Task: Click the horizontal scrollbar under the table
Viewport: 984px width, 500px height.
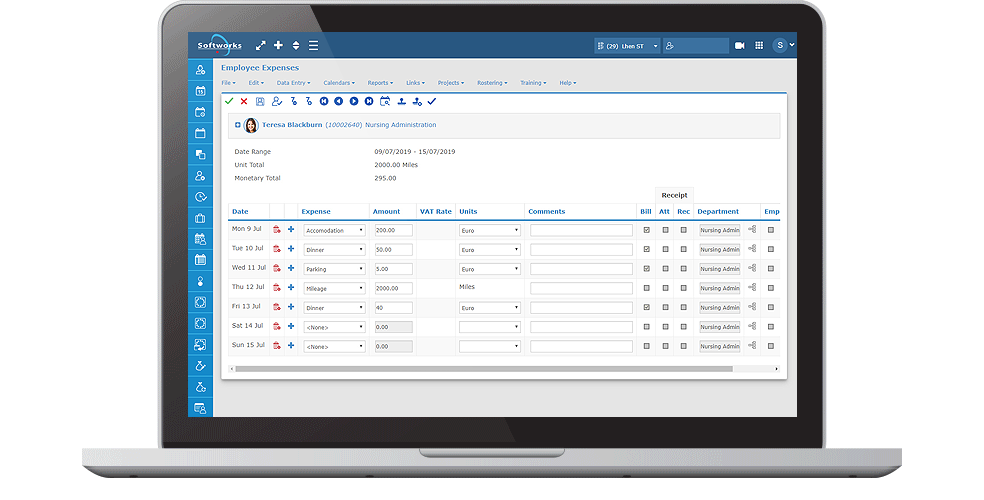Action: pyautogui.click(x=484, y=369)
